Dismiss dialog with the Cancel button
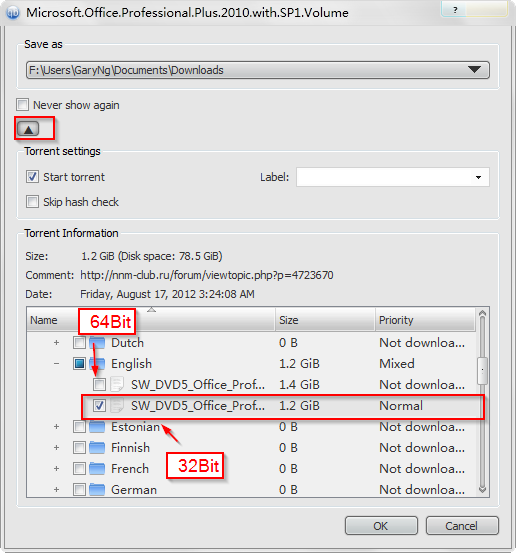 pos(462,526)
